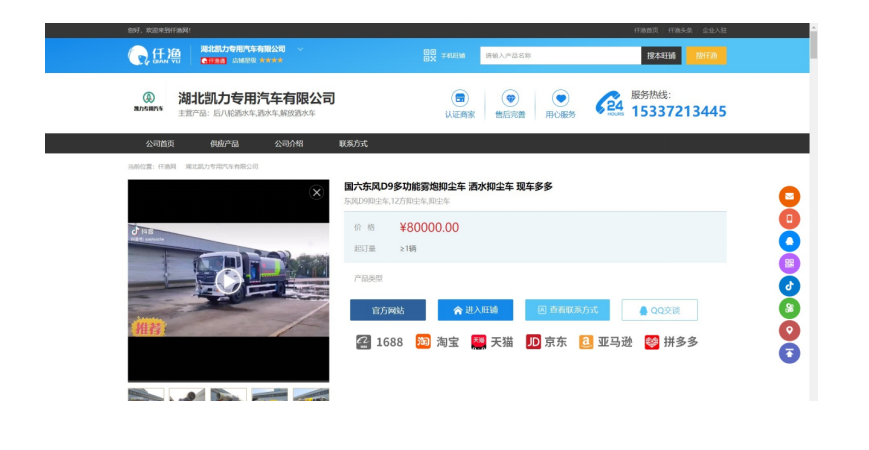This screenshot has height=450, width=869.
Task: Open the 供应产品 nav item
Action: pos(224,144)
